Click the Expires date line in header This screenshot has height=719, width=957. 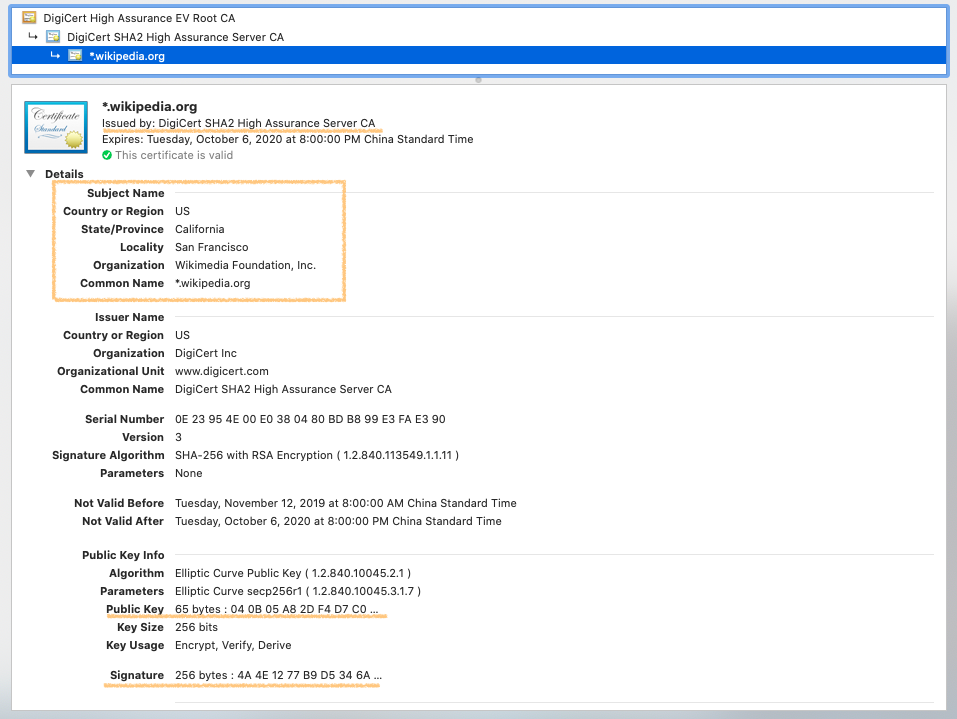point(287,139)
